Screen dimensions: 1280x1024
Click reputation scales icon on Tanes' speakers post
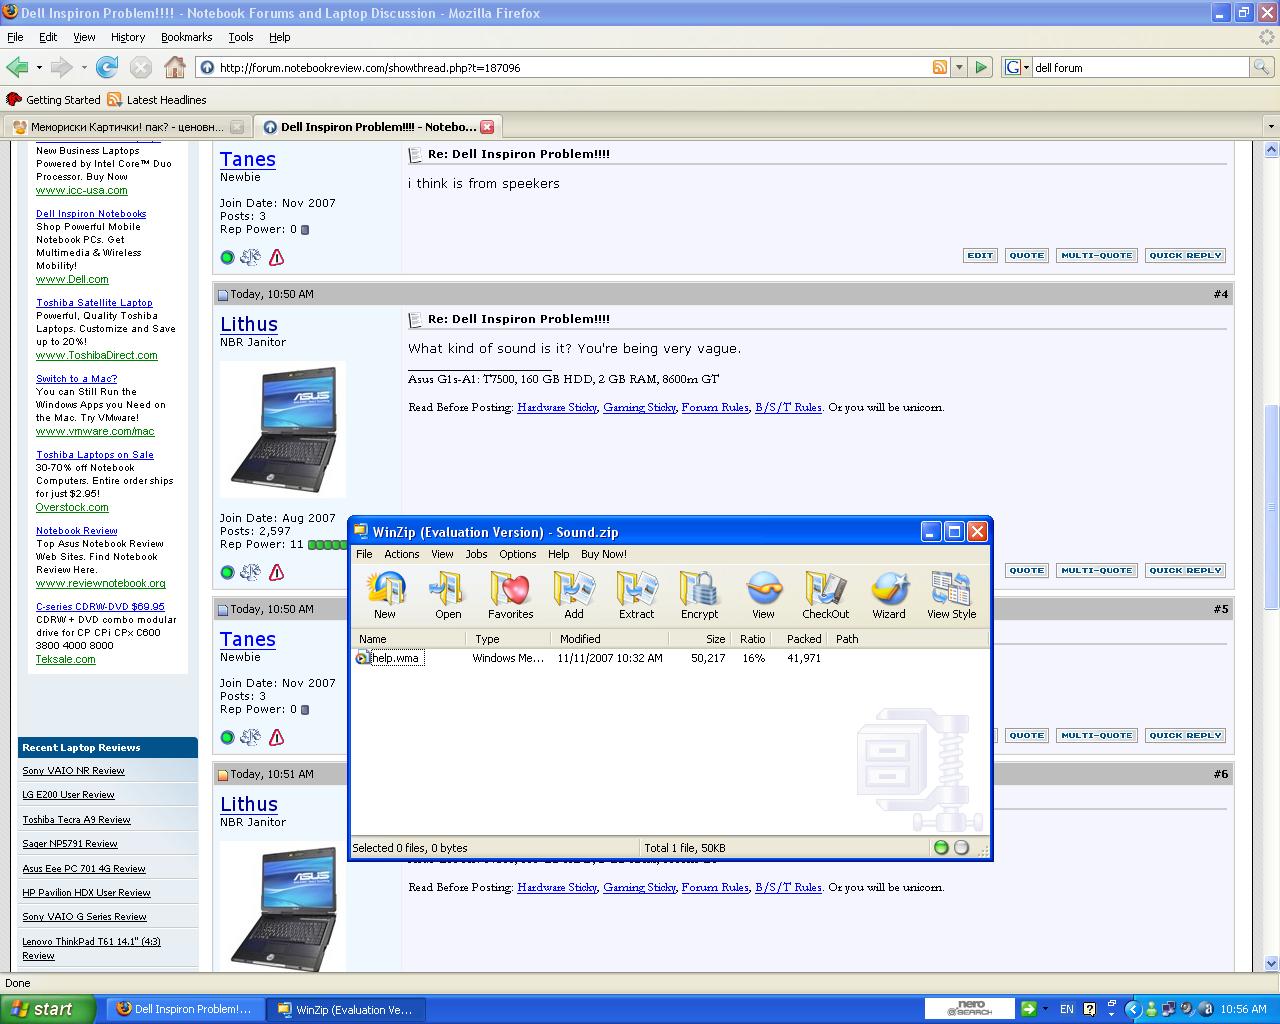click(250, 257)
